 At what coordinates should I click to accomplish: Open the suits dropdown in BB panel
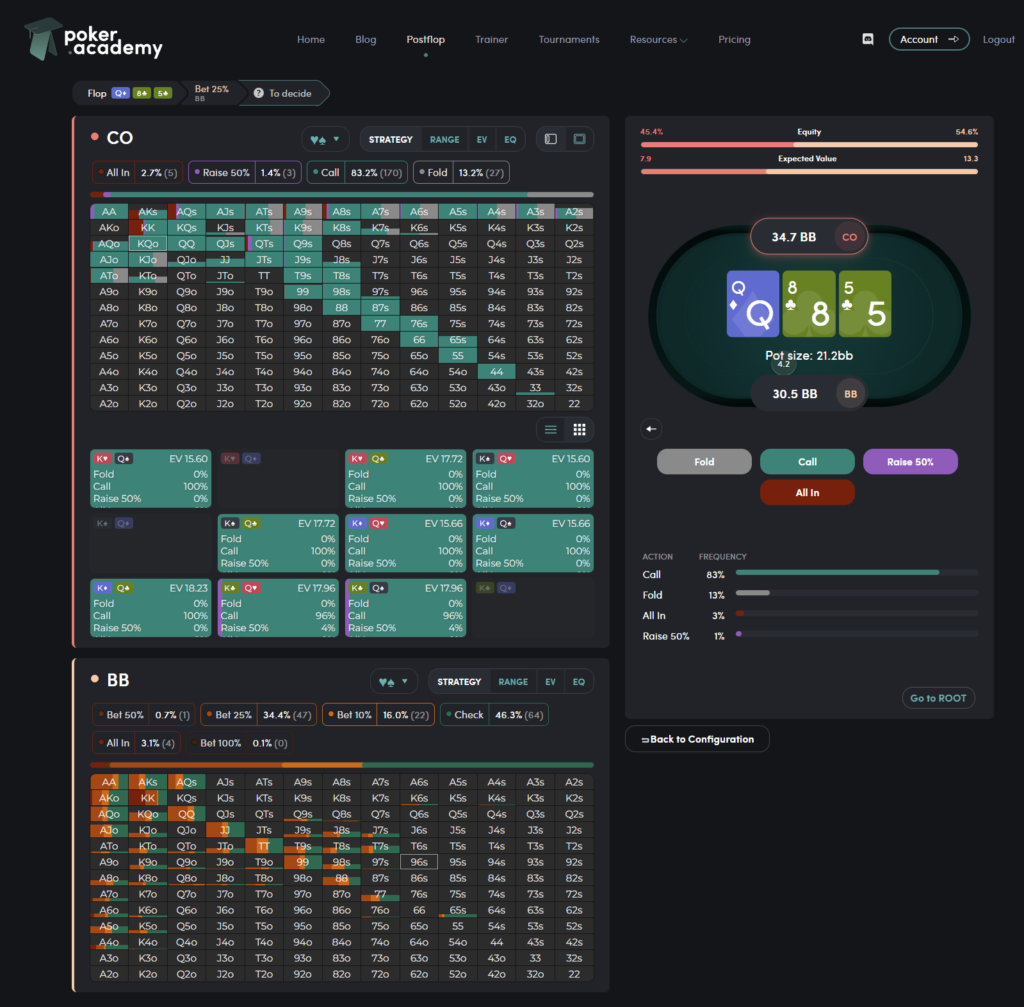pos(394,682)
